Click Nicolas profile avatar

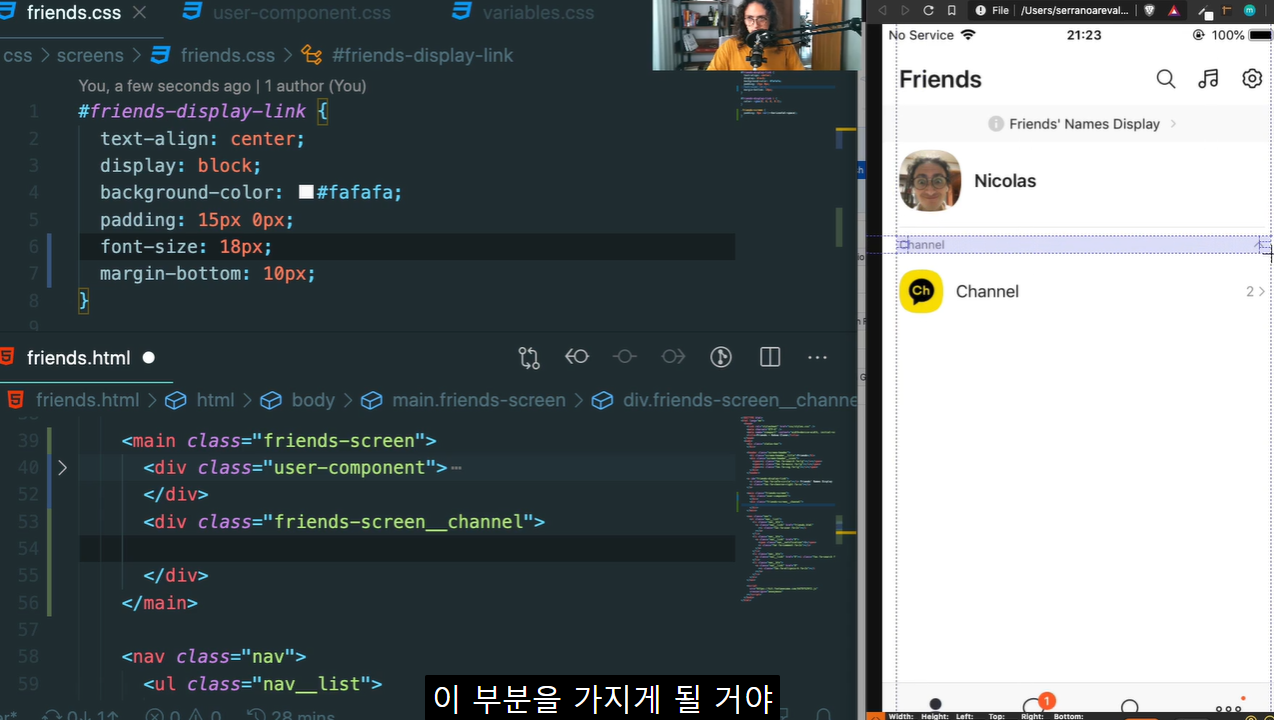930,181
